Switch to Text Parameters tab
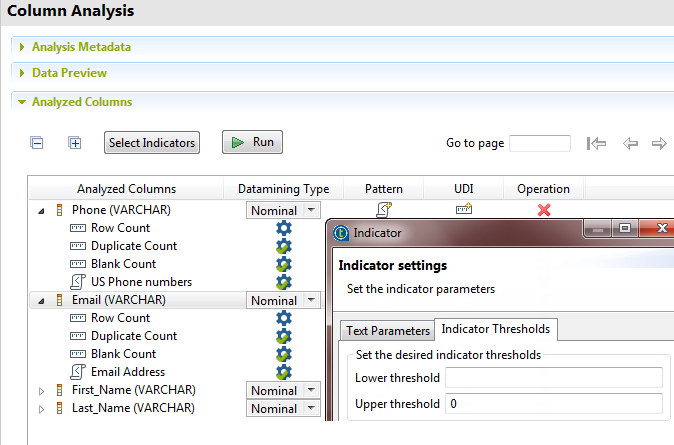Image resolution: width=674 pixels, height=445 pixels. click(388, 330)
